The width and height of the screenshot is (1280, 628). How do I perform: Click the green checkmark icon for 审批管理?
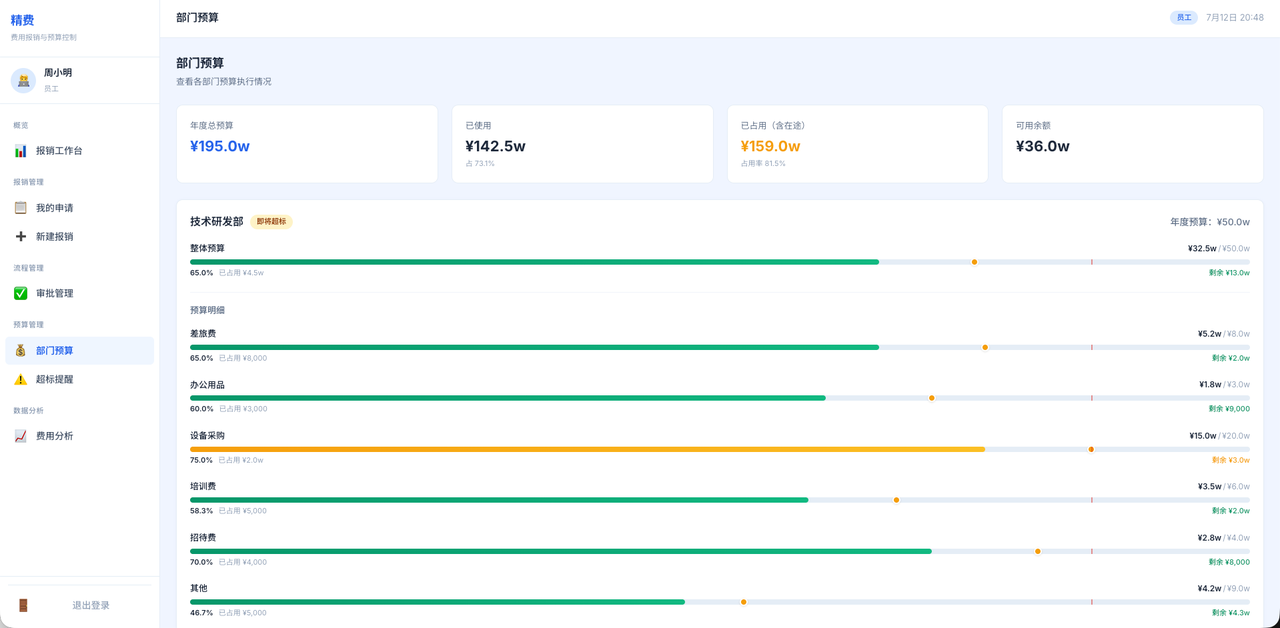tap(20, 294)
